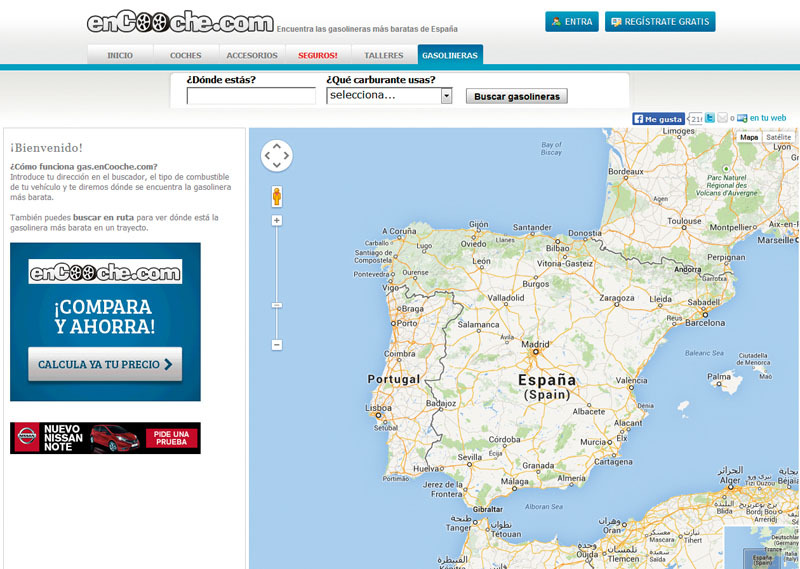Image resolution: width=800 pixels, height=569 pixels.
Task: Click the 'CALCULA YA TU PRECIO' button
Action: pos(105,364)
